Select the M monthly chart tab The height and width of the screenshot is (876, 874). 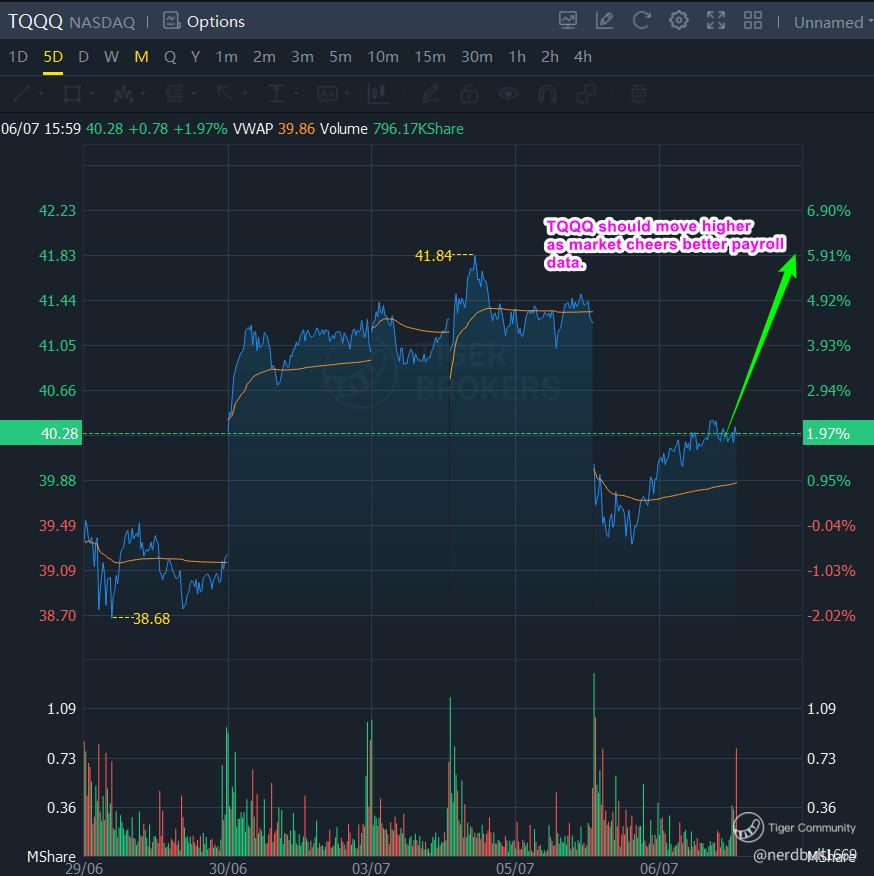(x=141, y=56)
